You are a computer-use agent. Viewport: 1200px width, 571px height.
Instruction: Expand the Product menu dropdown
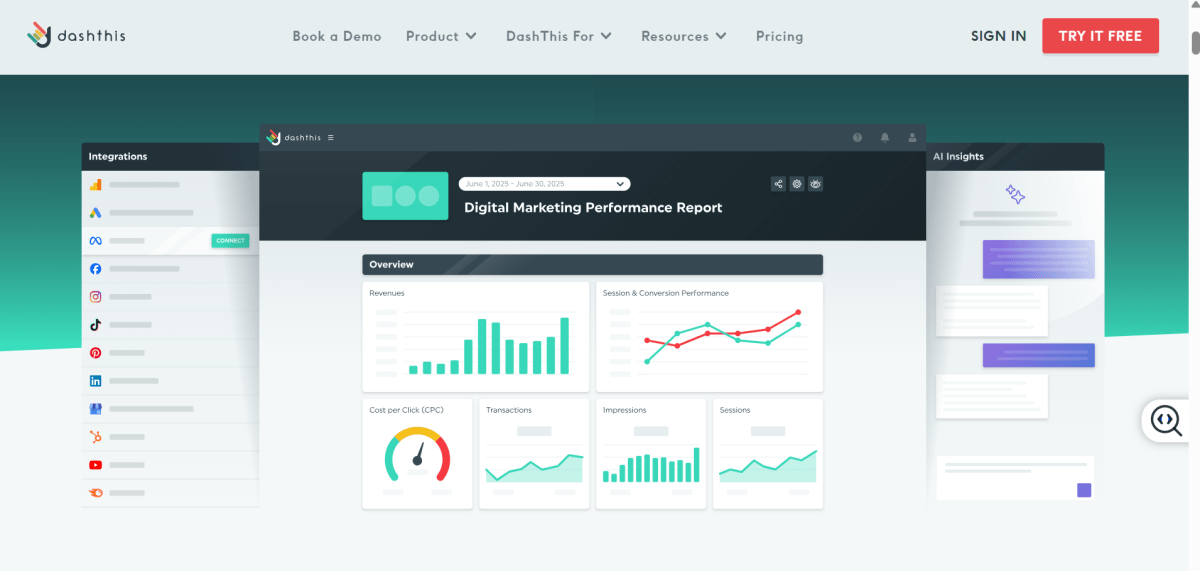(x=442, y=36)
